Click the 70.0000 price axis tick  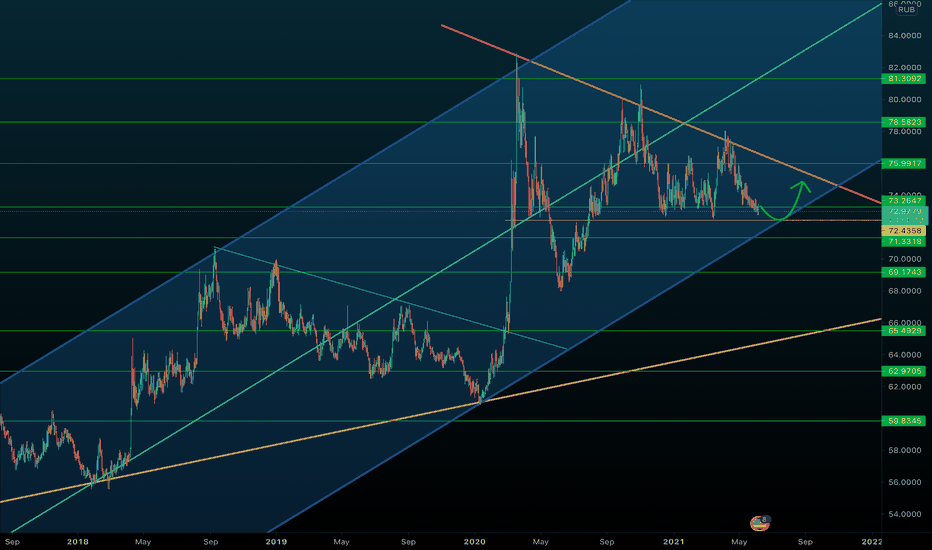905,259
